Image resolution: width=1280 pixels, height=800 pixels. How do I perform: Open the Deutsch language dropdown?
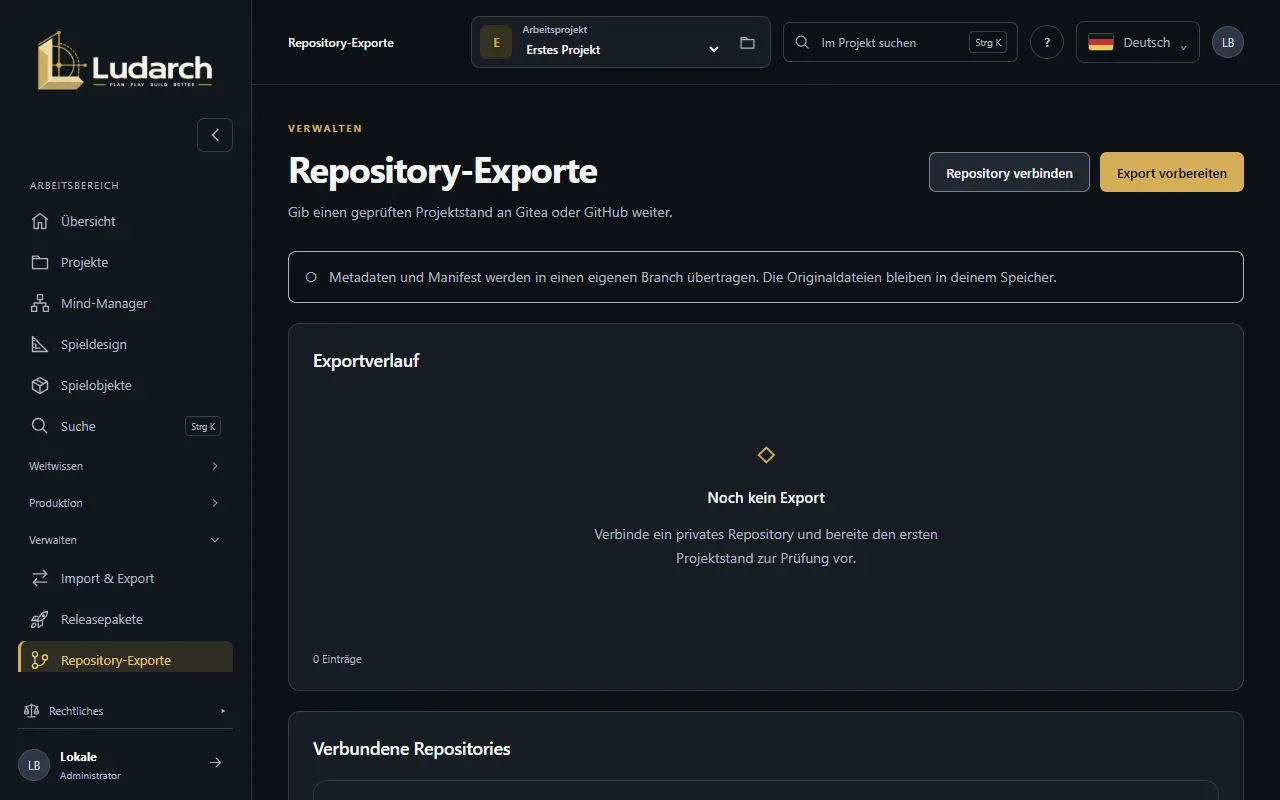(x=1138, y=42)
